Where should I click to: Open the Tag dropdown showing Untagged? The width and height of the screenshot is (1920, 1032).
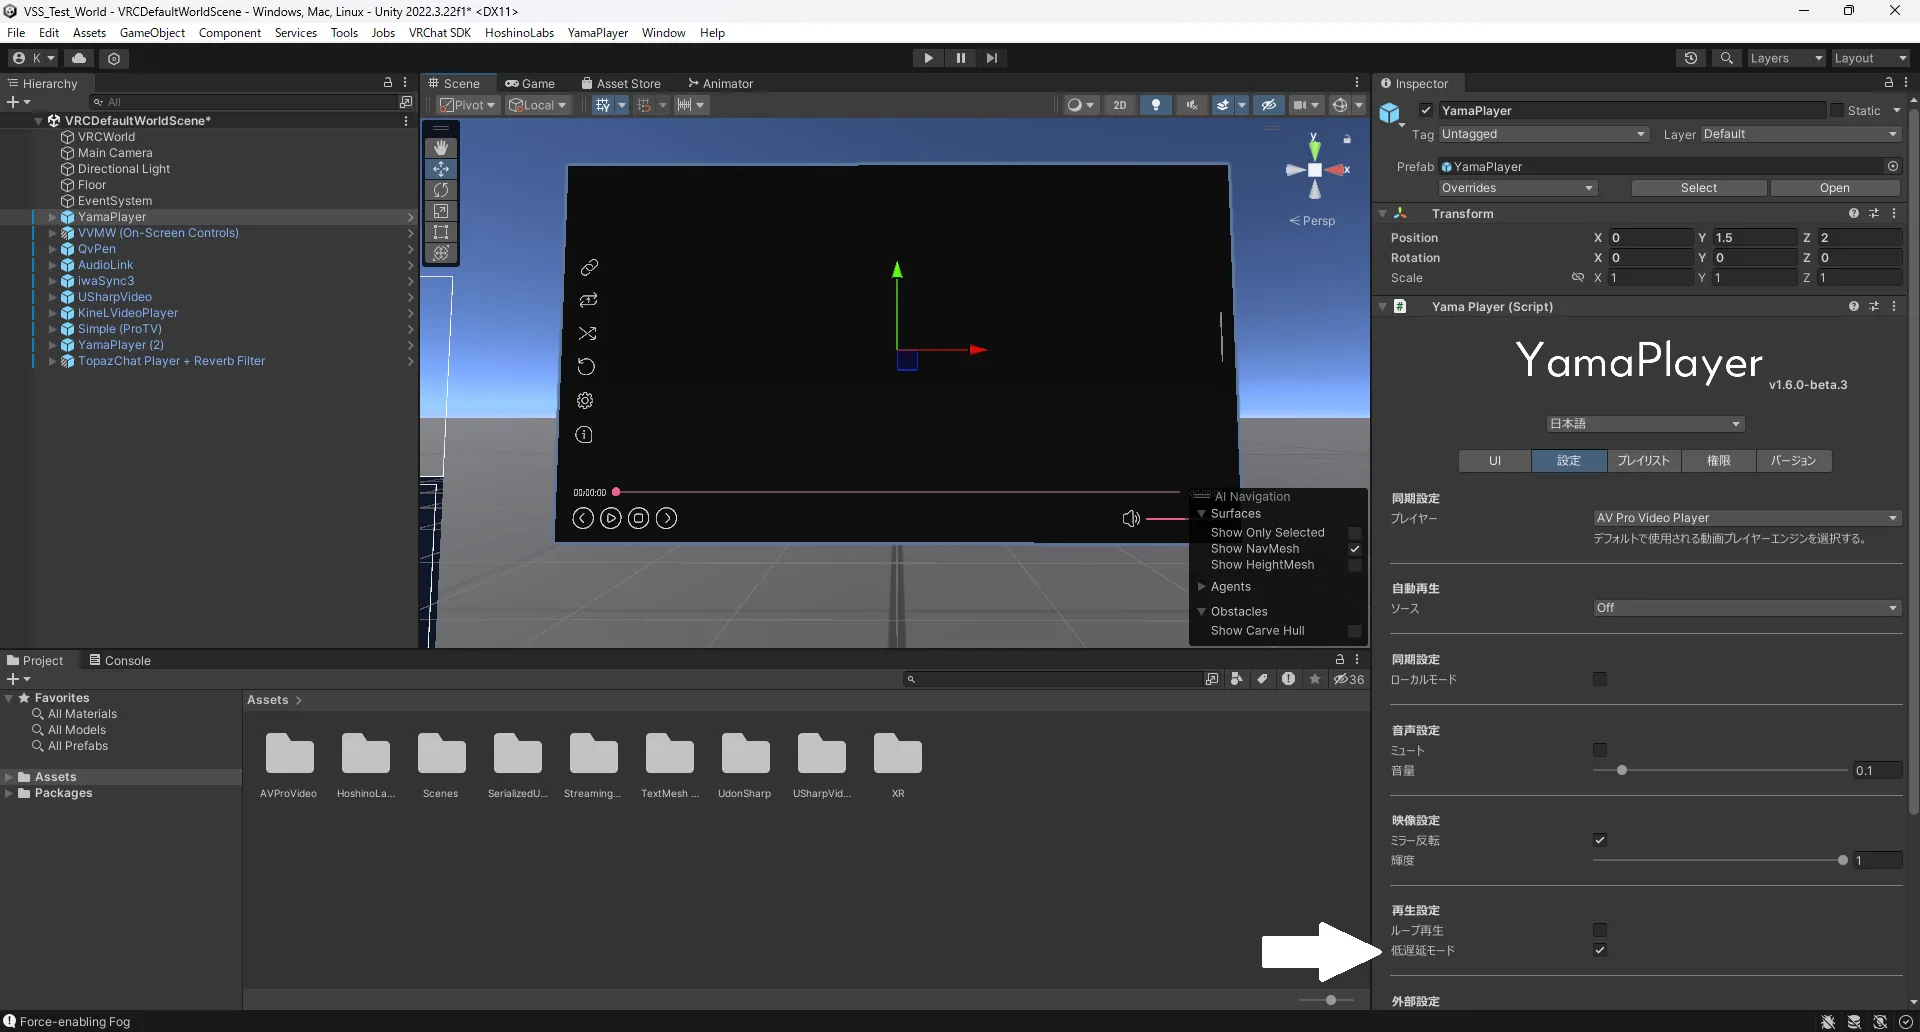[1543, 134]
